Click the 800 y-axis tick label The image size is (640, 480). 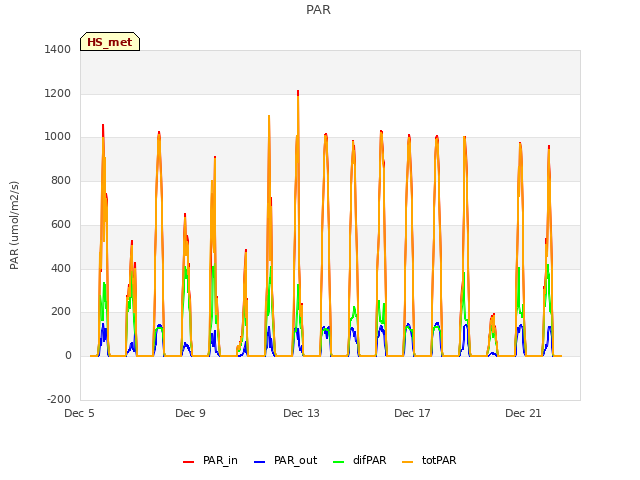[x=61, y=180]
